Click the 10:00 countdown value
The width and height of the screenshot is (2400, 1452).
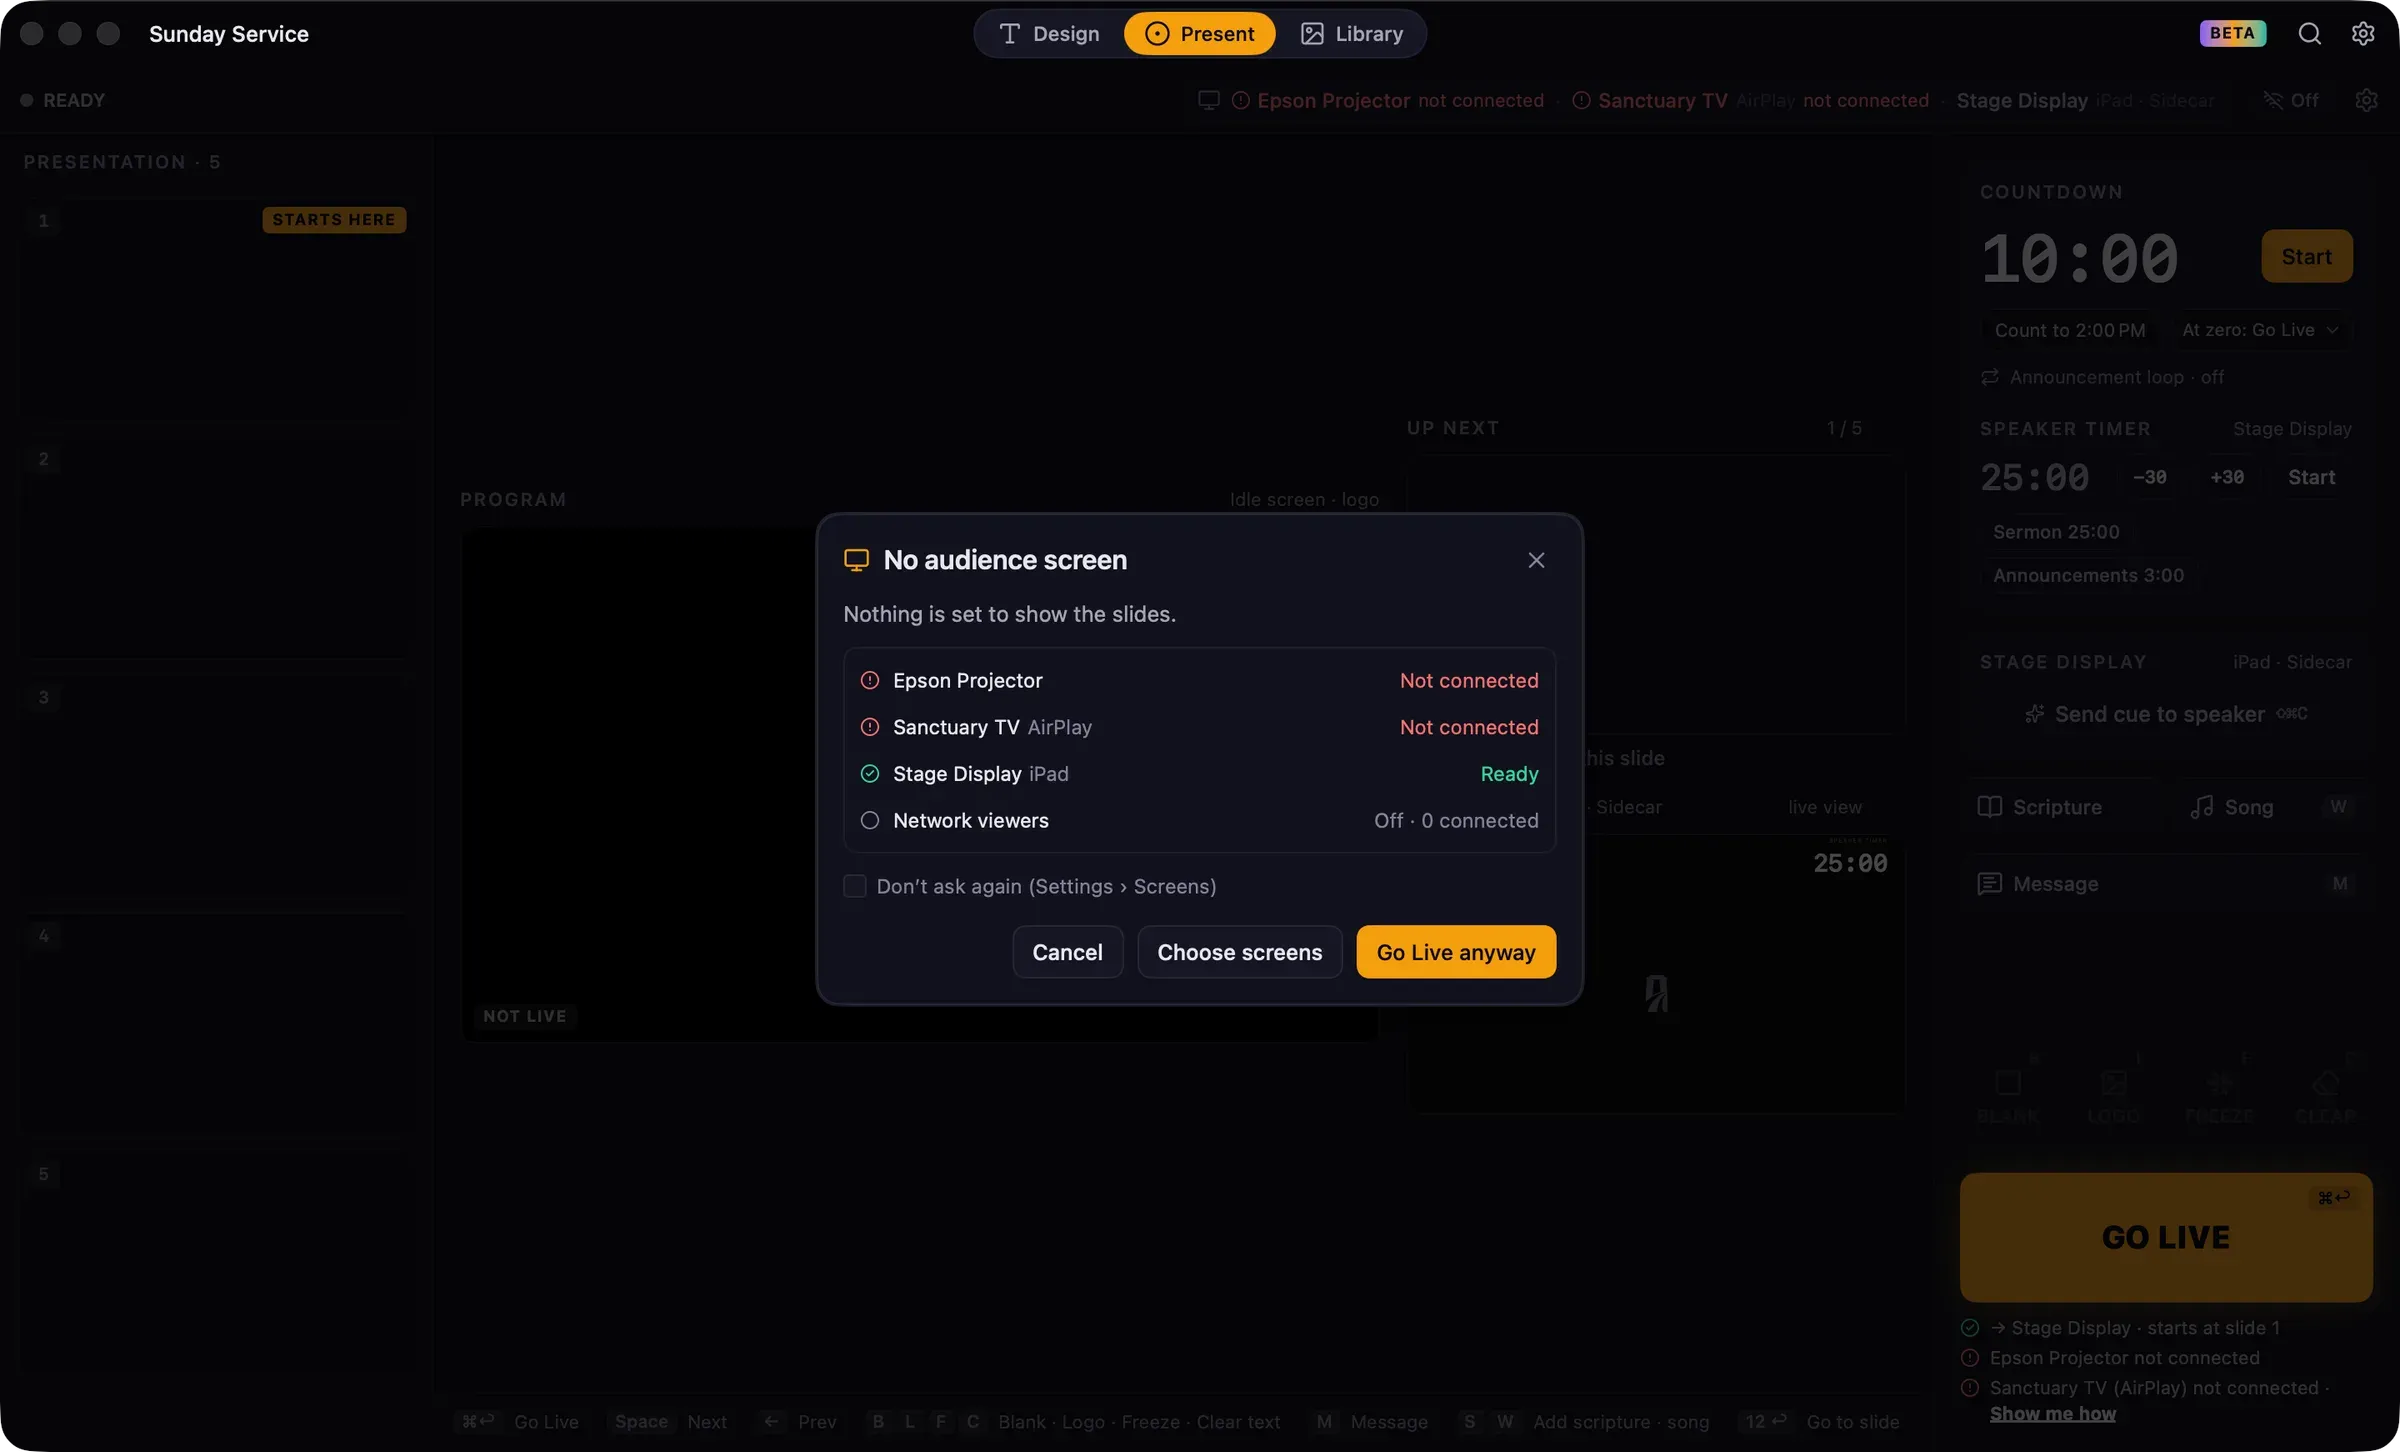pyautogui.click(x=2078, y=259)
